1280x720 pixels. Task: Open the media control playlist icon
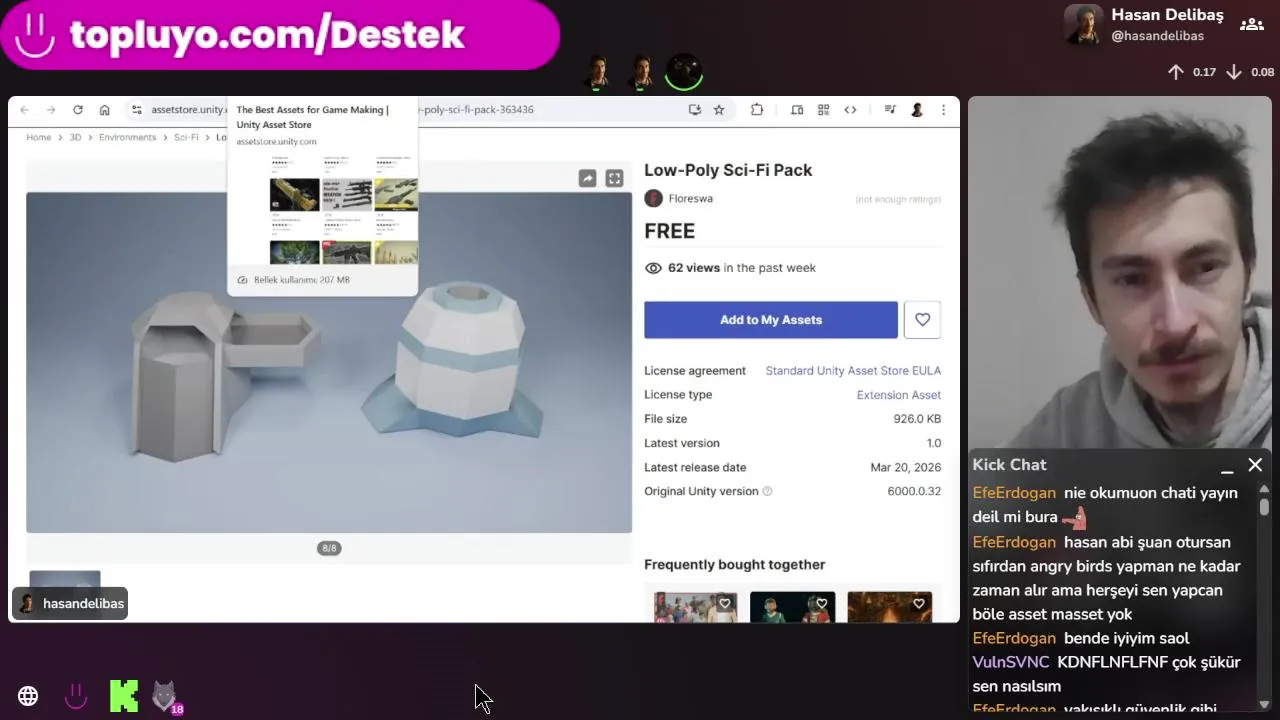pos(889,110)
